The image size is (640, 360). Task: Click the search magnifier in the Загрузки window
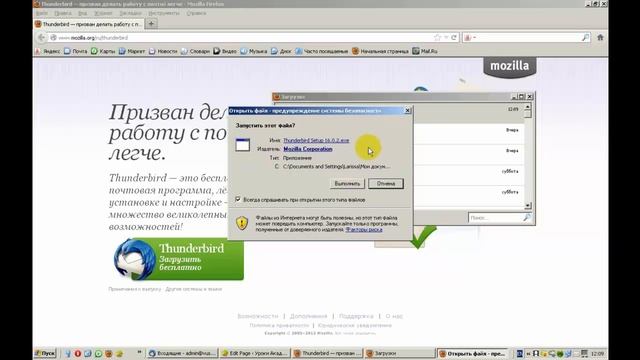click(527, 218)
